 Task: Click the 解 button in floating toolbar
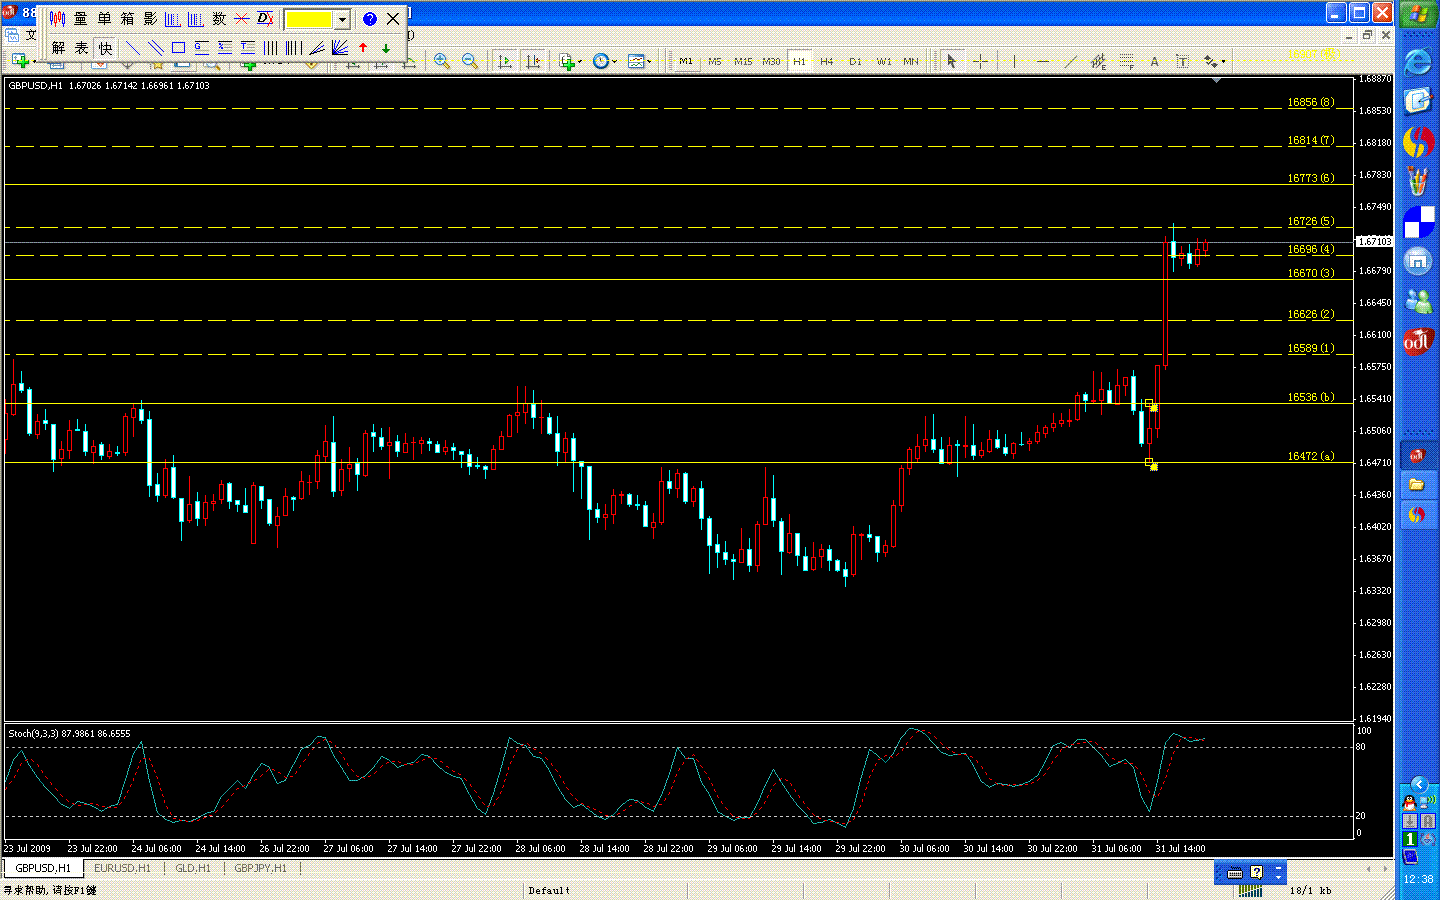click(x=58, y=47)
